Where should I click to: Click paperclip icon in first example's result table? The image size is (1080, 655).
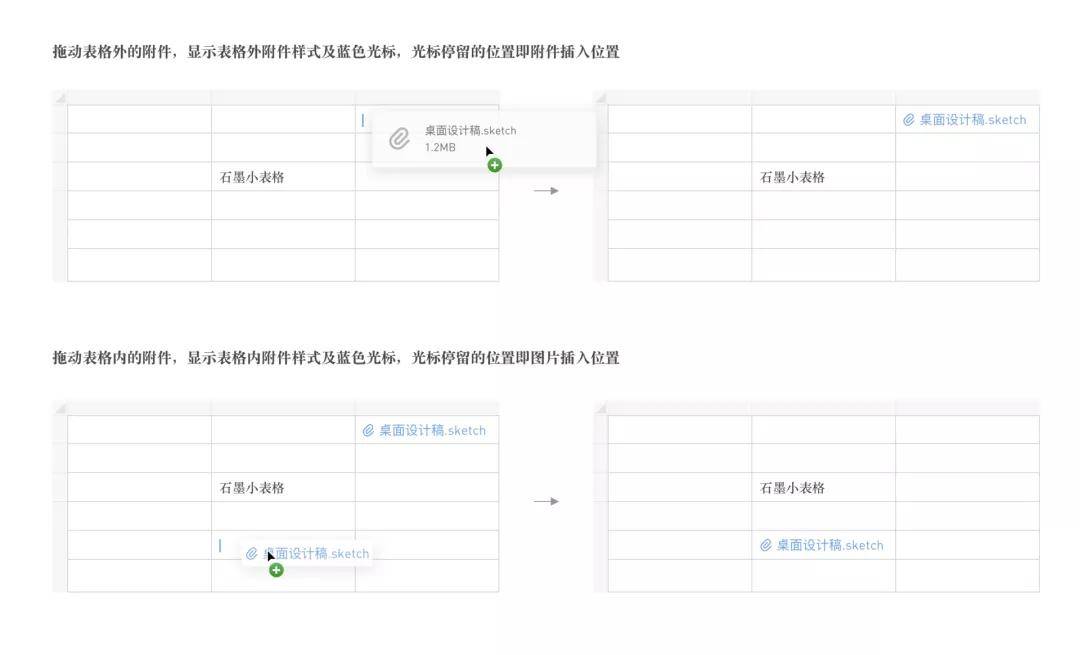tap(908, 120)
